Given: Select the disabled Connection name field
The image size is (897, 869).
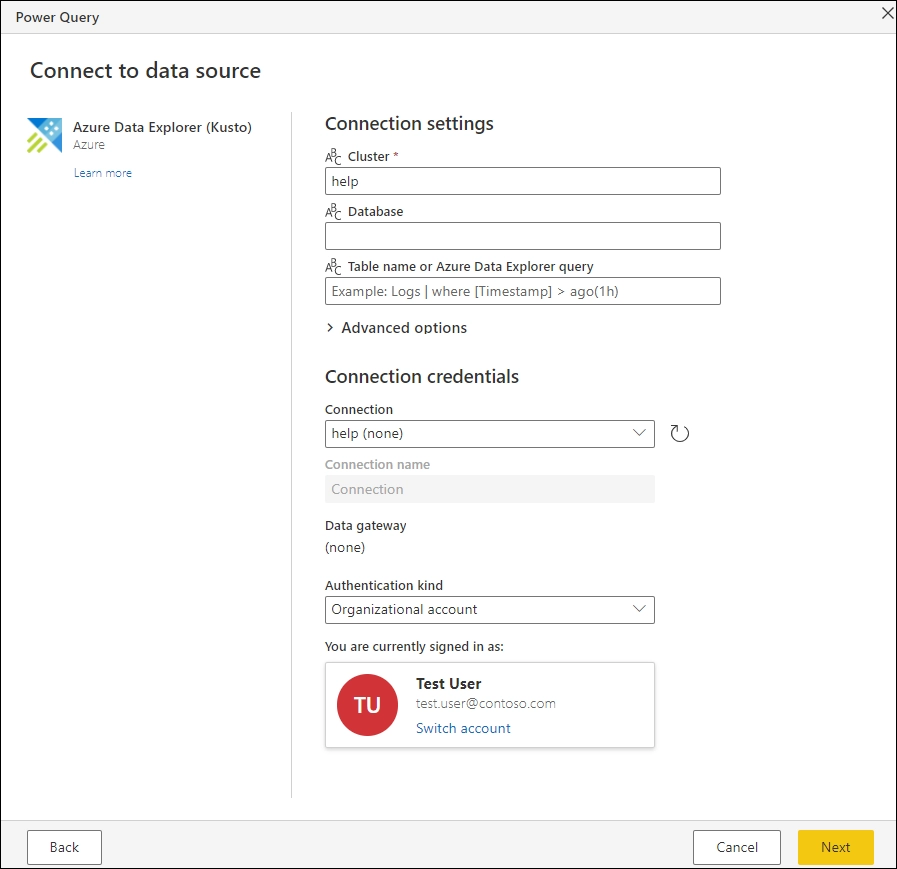Looking at the screenshot, I should pyautogui.click(x=489, y=489).
